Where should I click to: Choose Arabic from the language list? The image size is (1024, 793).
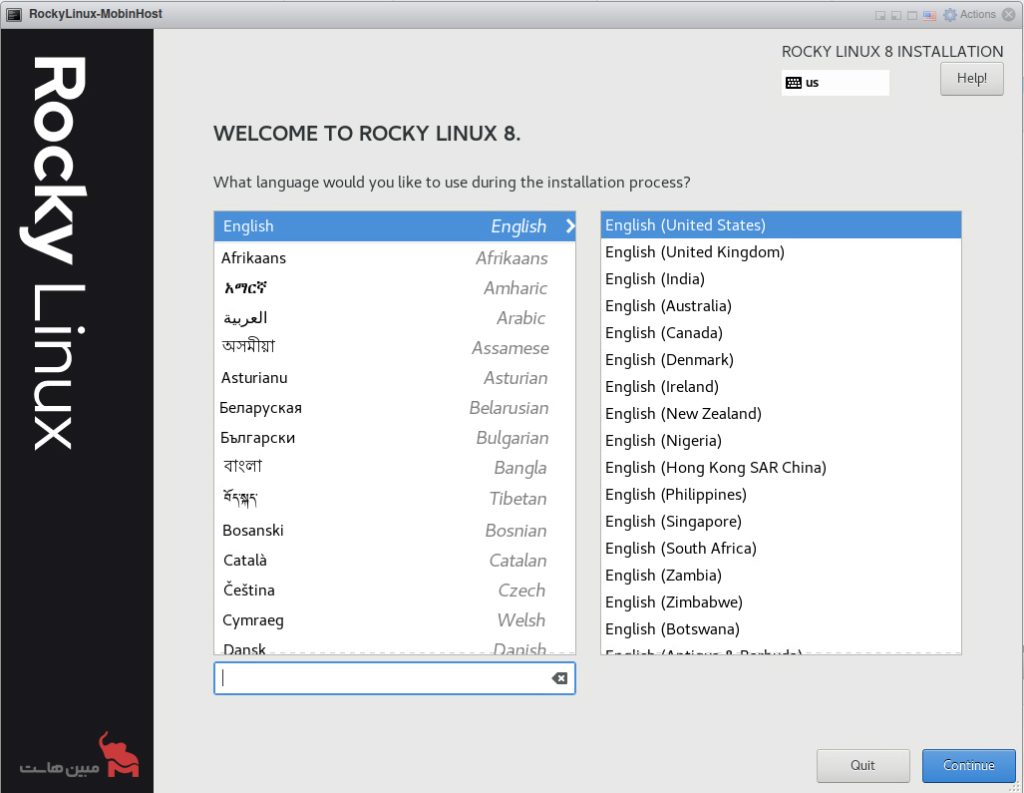[394, 318]
